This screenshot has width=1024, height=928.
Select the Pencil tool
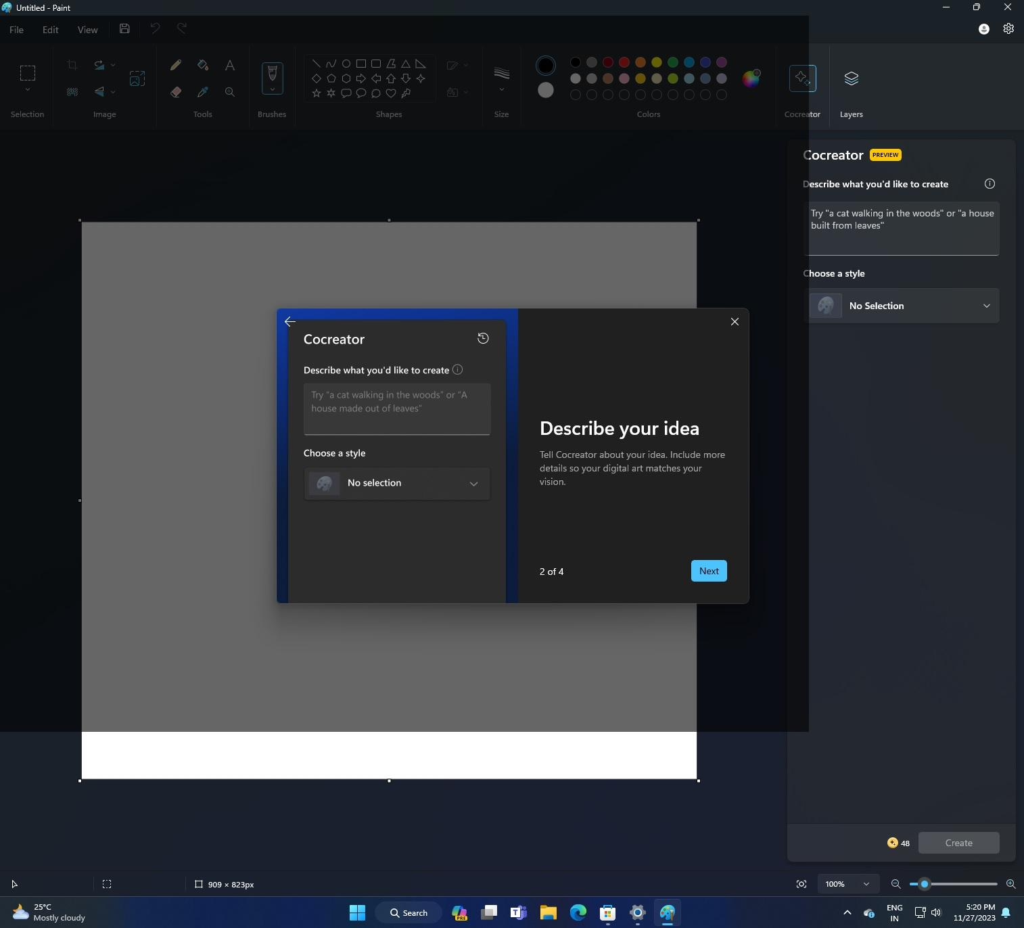click(x=176, y=65)
